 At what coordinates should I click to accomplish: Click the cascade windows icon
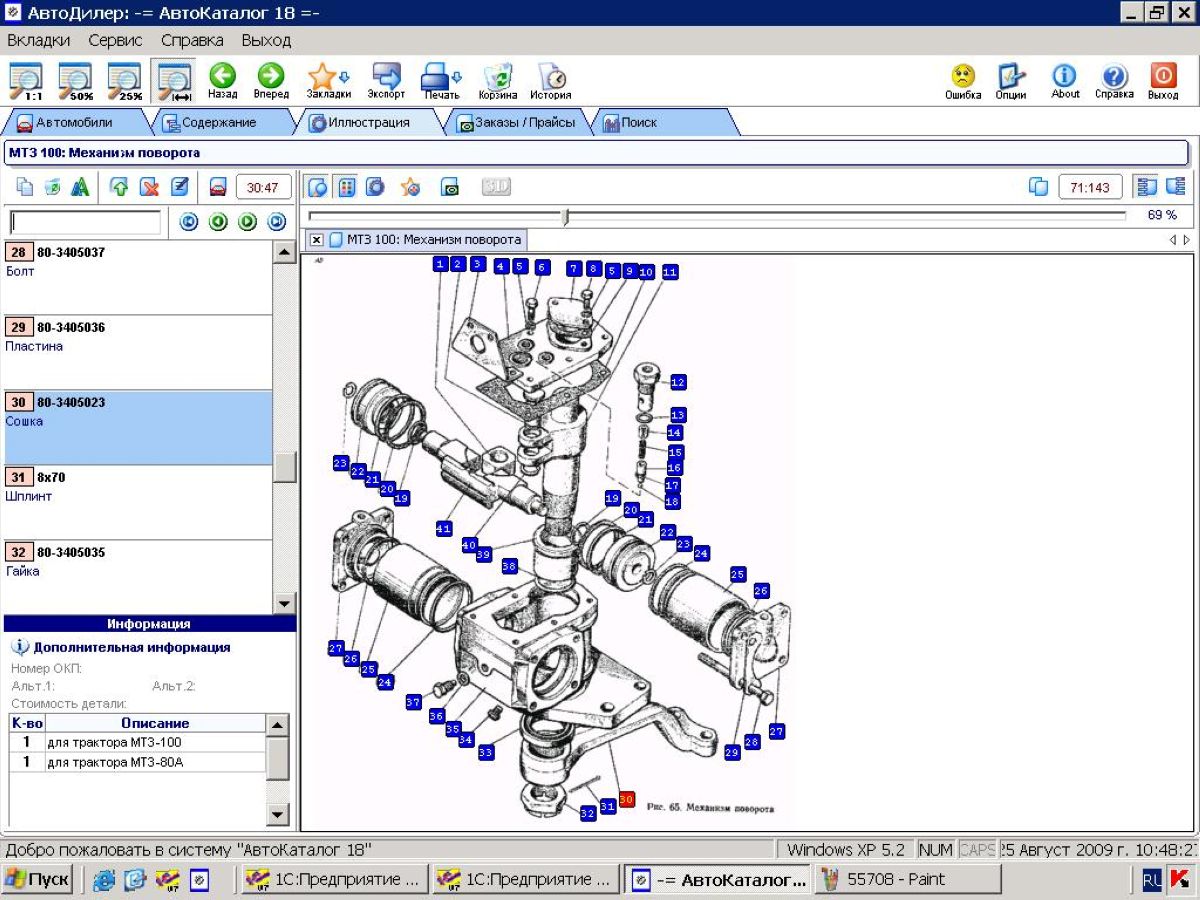[x=1039, y=187]
